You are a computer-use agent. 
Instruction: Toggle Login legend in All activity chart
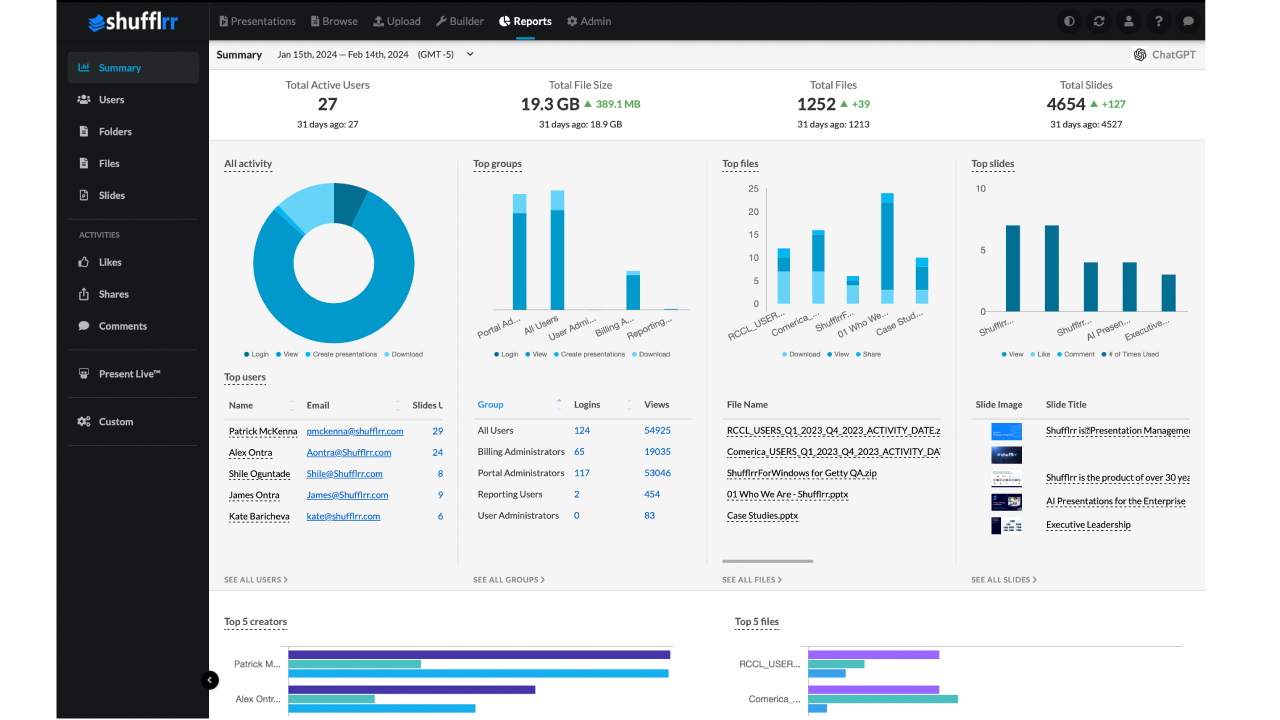257,354
